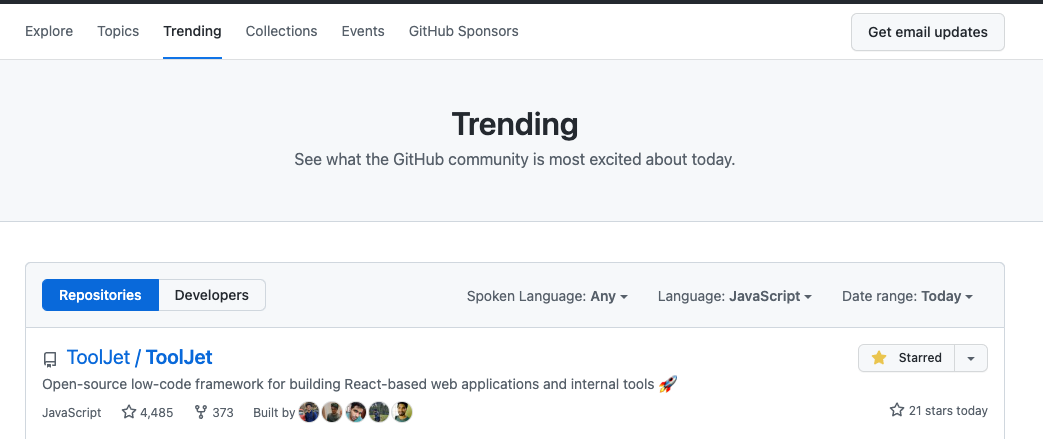Viewport: 1043px width, 439px height.
Task: Click the star count icon showing 4,485
Action: [x=129, y=412]
